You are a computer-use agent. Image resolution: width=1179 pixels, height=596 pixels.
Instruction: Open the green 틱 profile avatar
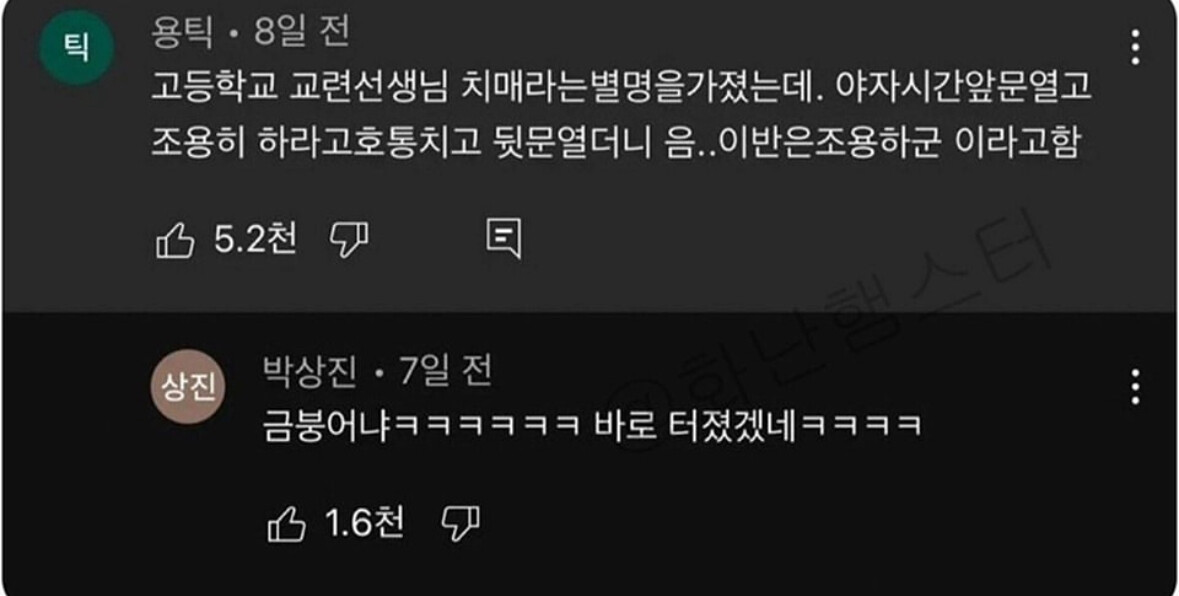pos(77,48)
